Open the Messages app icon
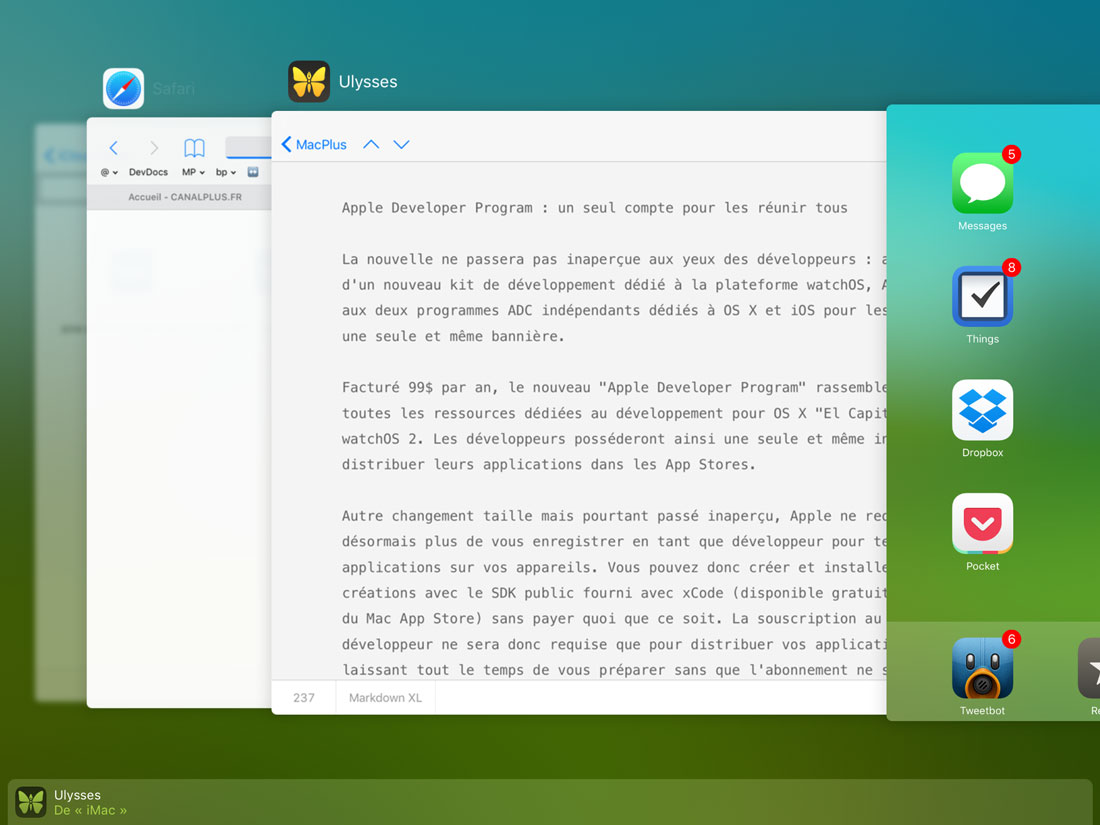This screenshot has width=1100, height=825. pos(982,183)
